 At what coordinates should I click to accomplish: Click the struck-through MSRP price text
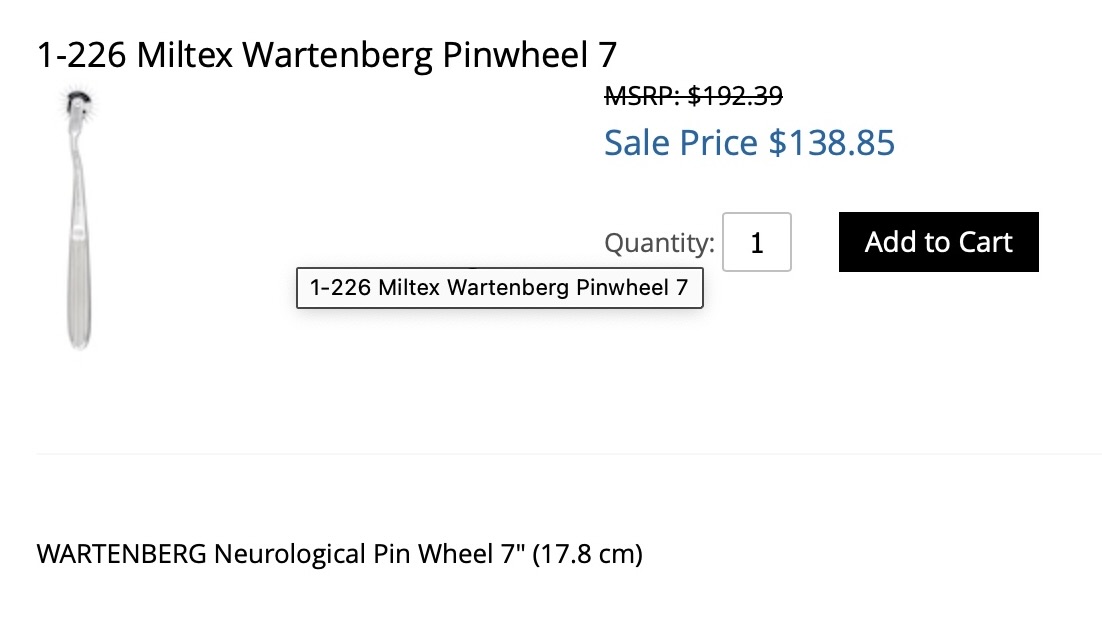pyautogui.click(x=694, y=96)
